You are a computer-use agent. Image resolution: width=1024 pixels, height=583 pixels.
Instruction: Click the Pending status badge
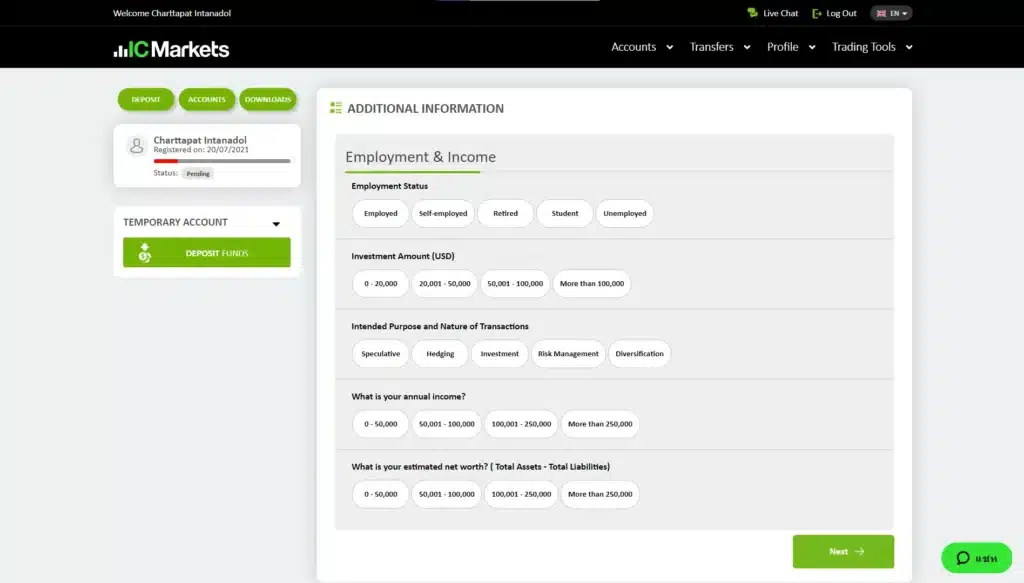(x=198, y=173)
